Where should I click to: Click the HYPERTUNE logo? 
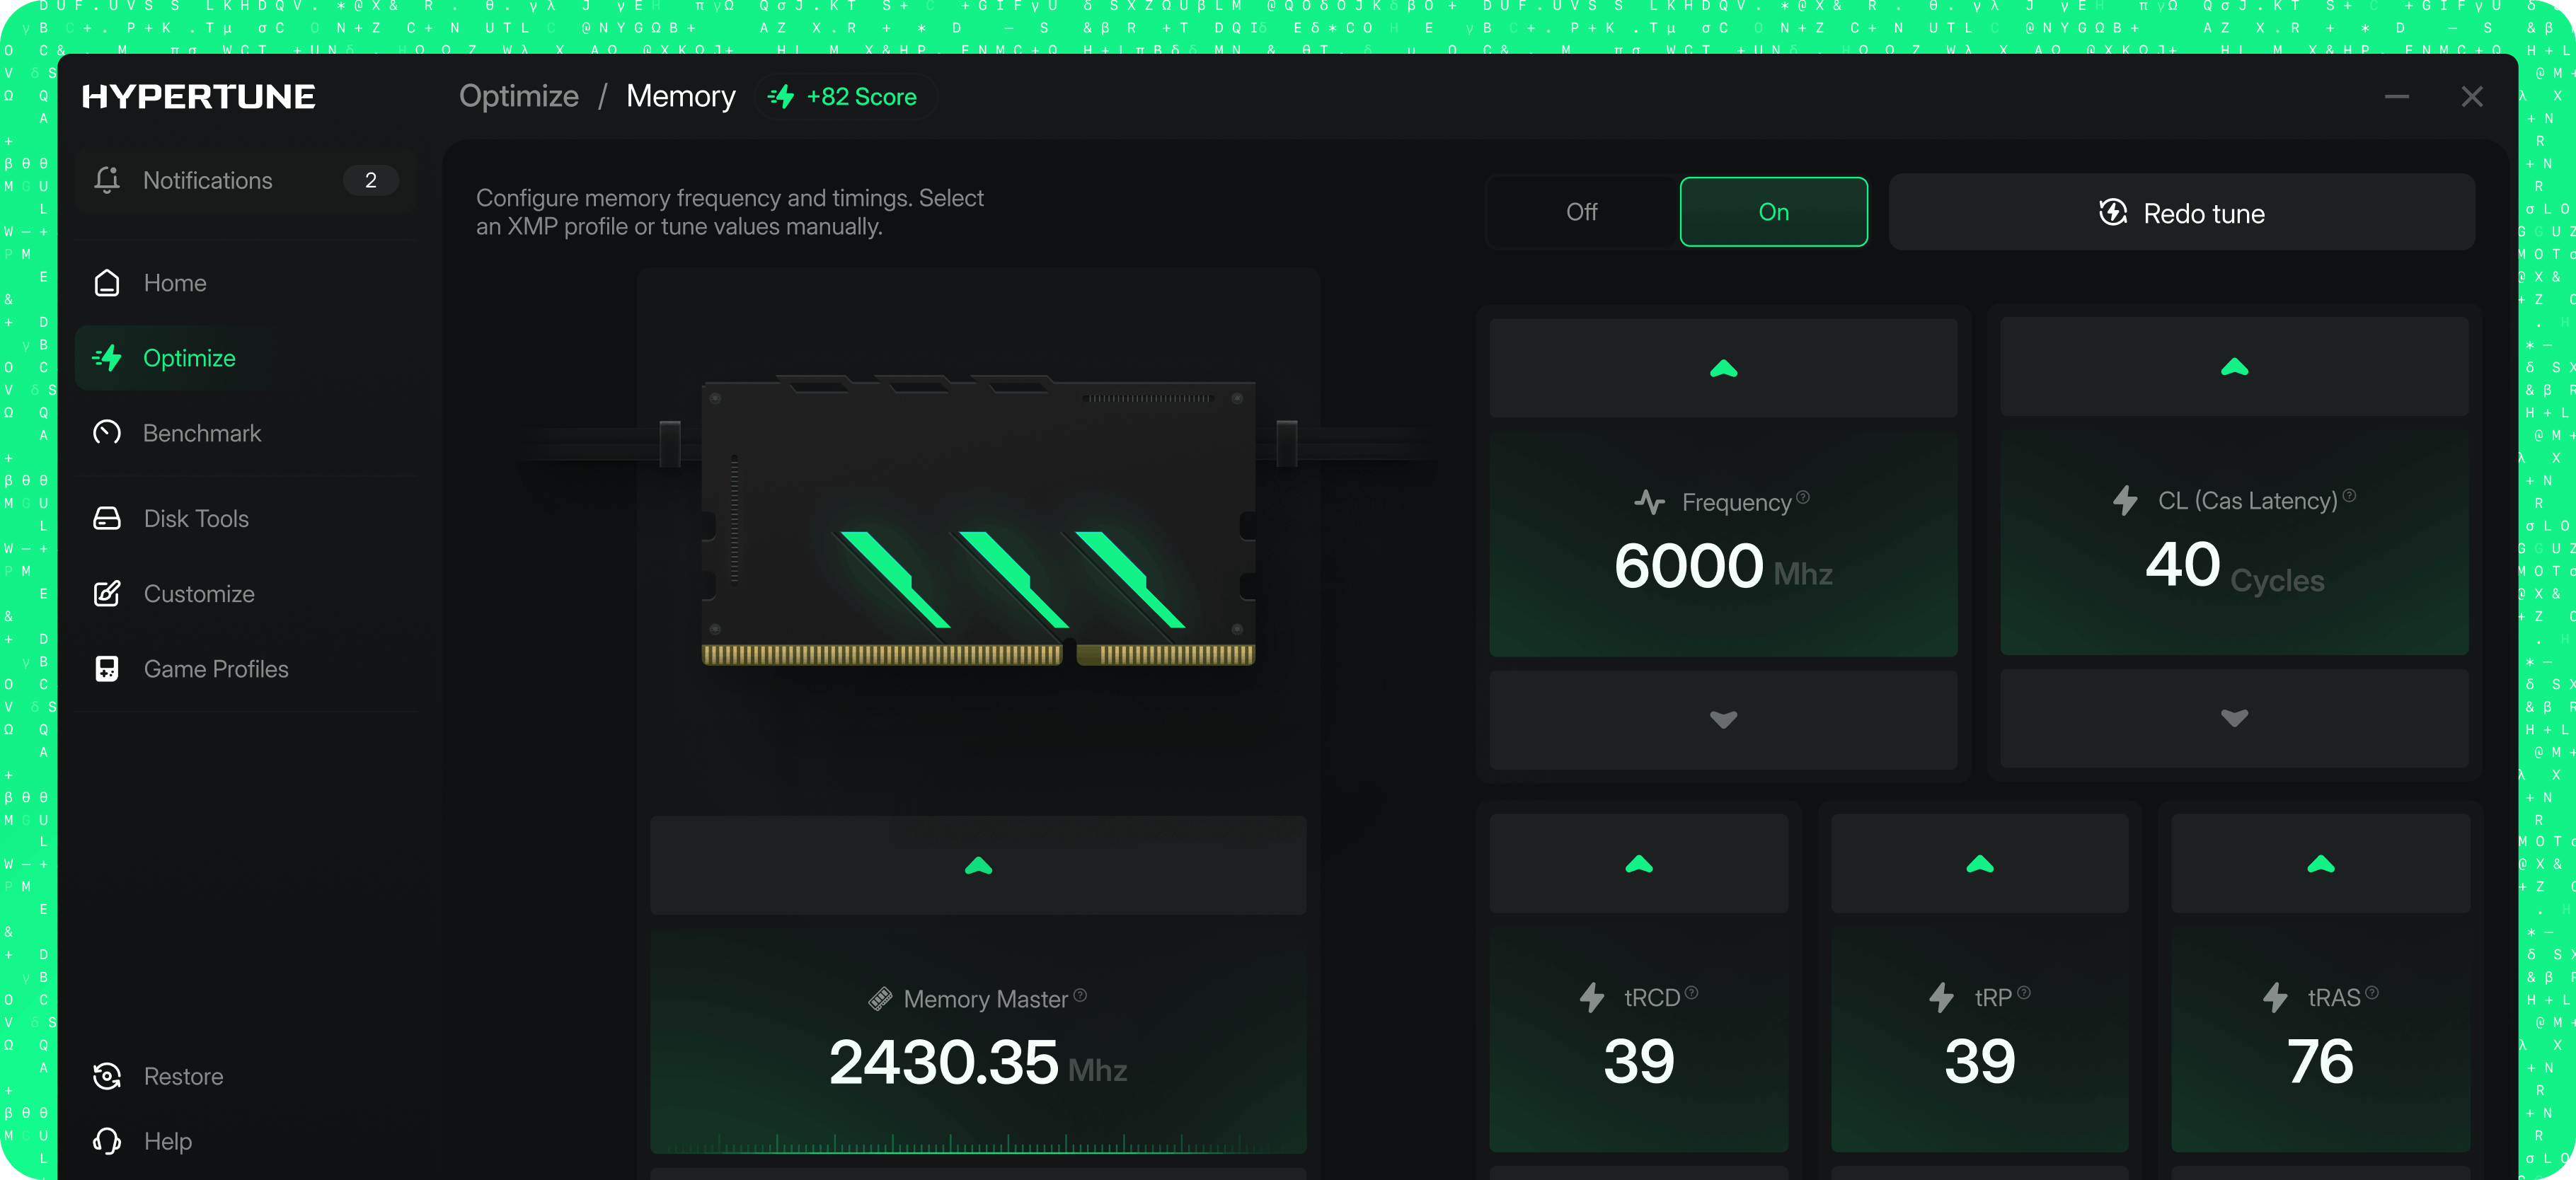(x=199, y=96)
